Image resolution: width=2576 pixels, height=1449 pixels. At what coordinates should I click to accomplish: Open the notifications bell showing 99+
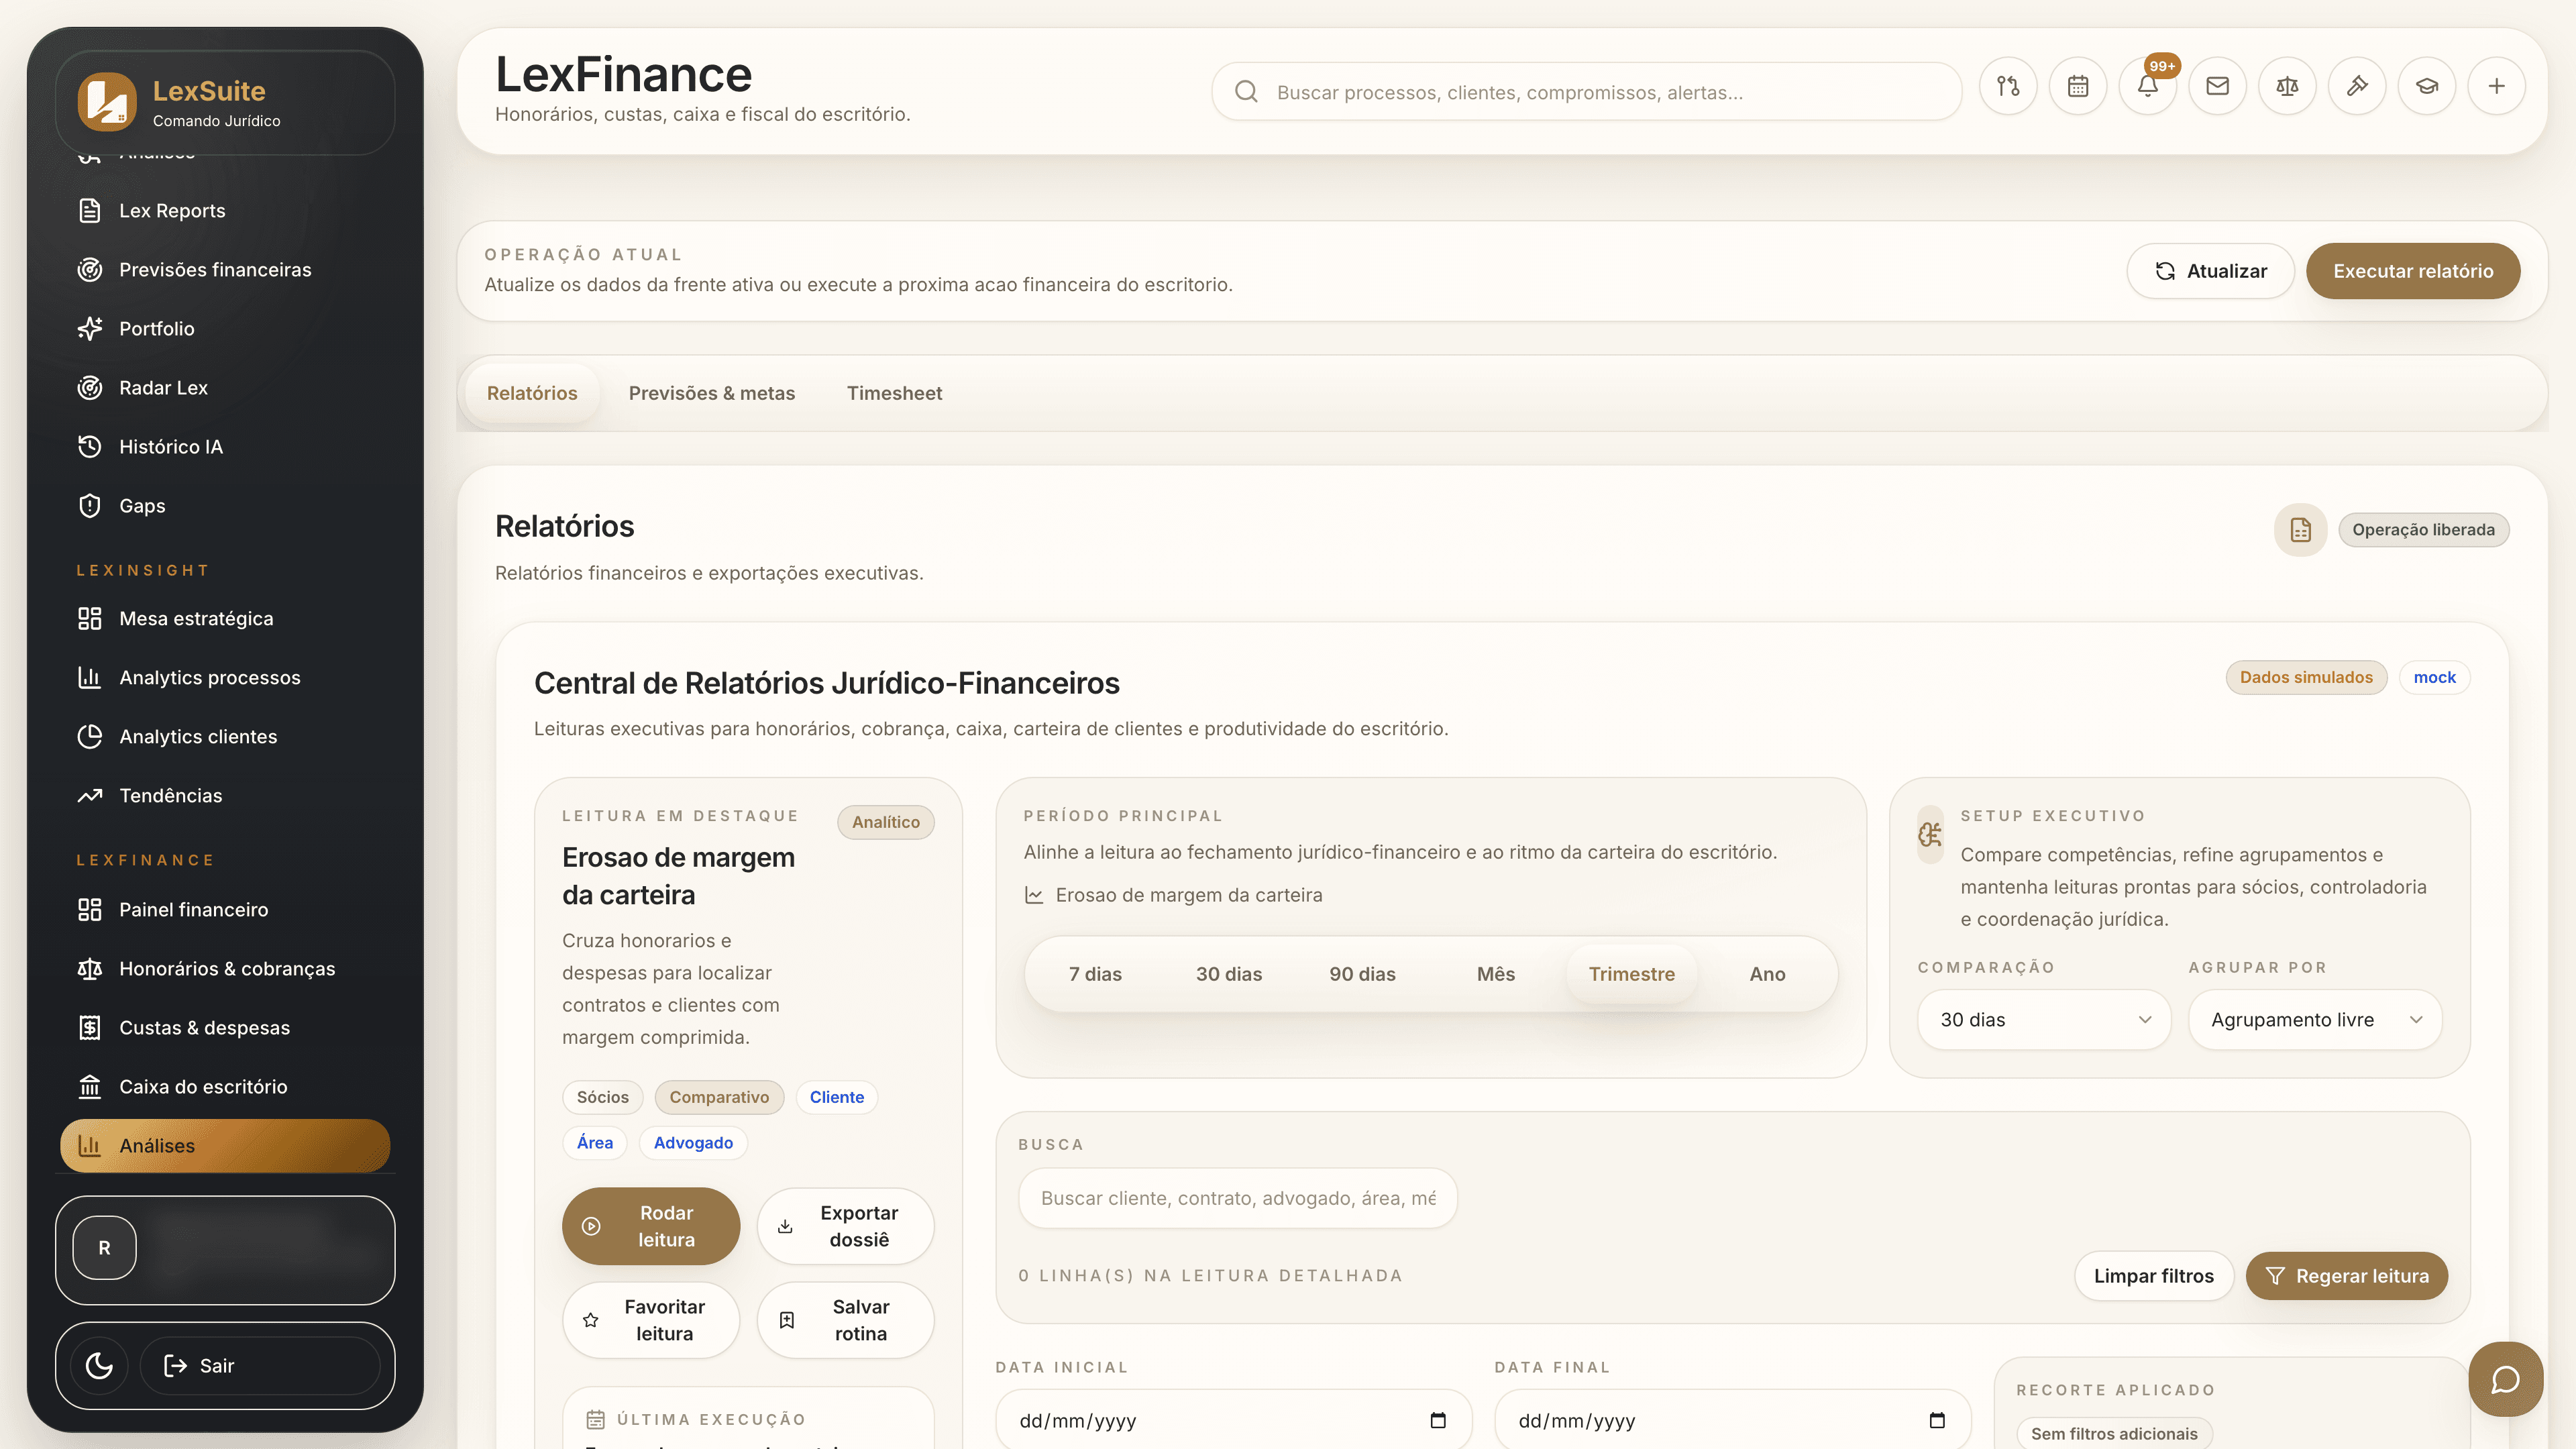(2148, 86)
